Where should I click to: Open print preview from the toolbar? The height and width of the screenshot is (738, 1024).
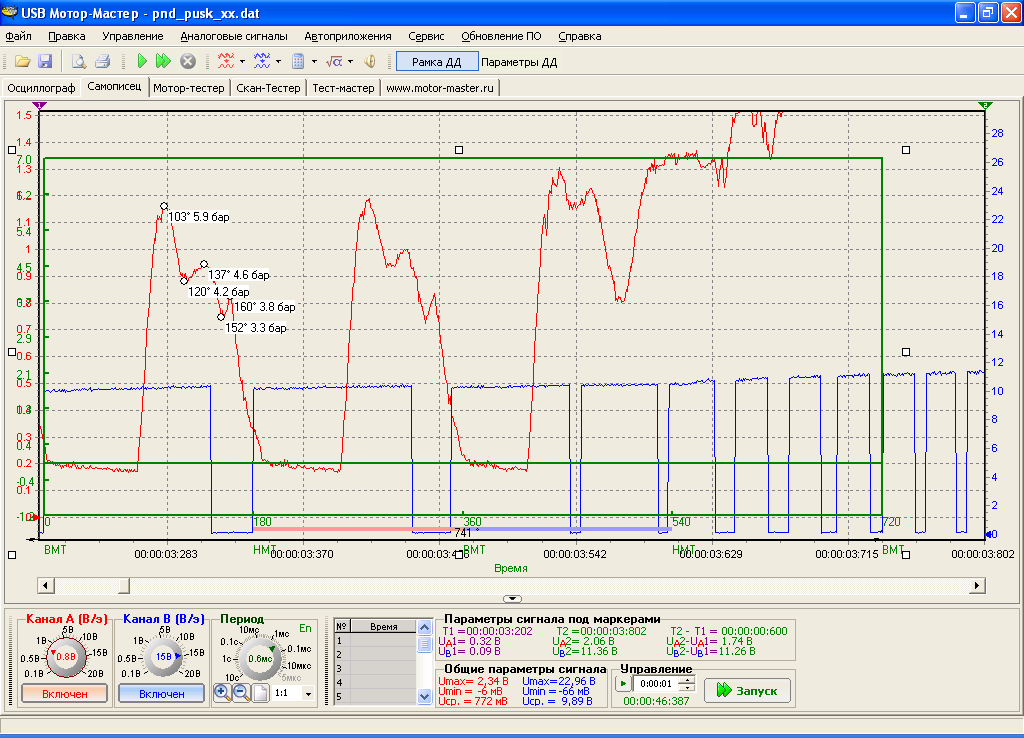(x=78, y=61)
